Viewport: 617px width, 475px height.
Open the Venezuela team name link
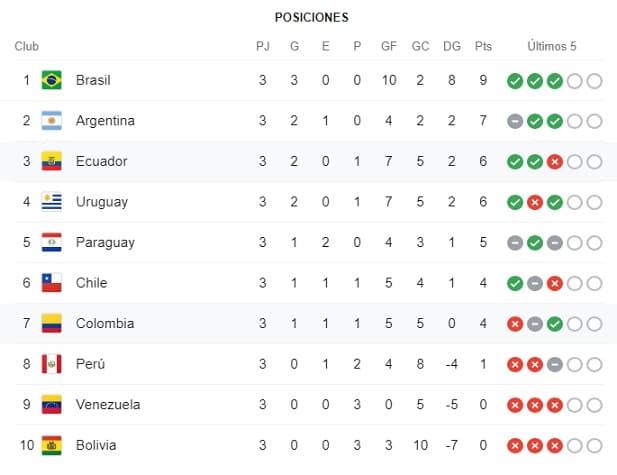click(107, 405)
